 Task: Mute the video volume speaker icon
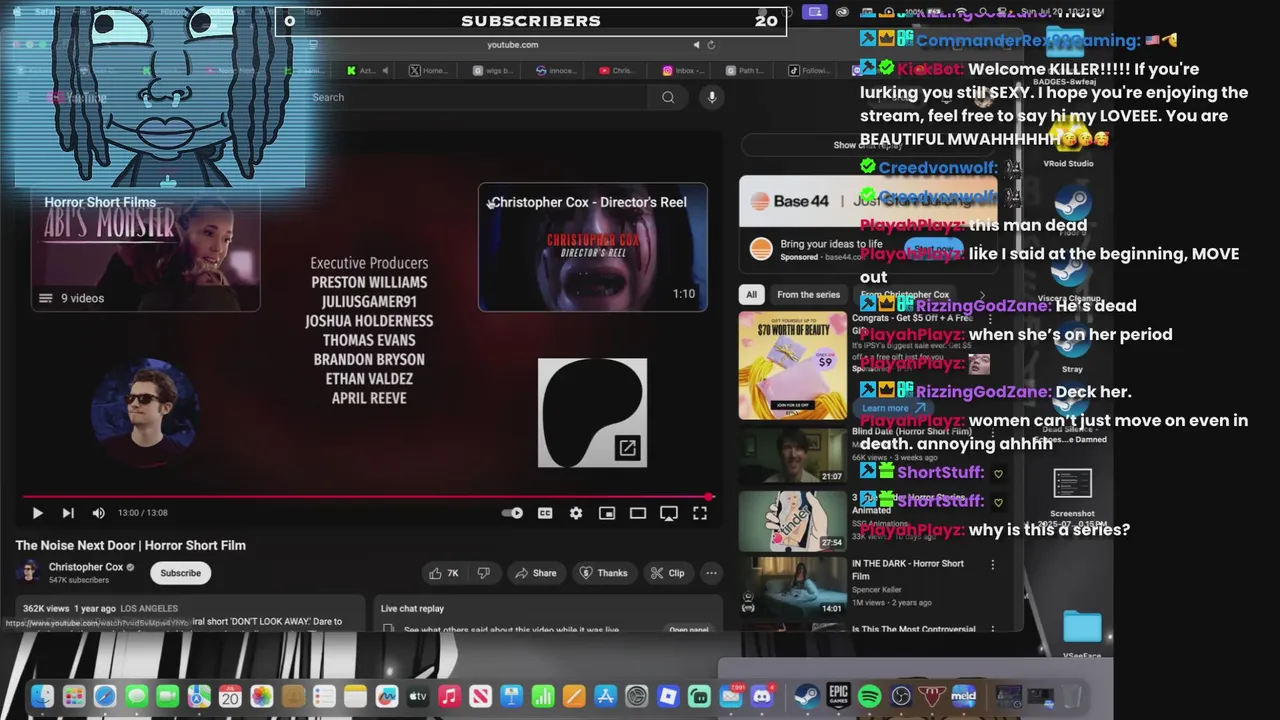[x=98, y=513]
